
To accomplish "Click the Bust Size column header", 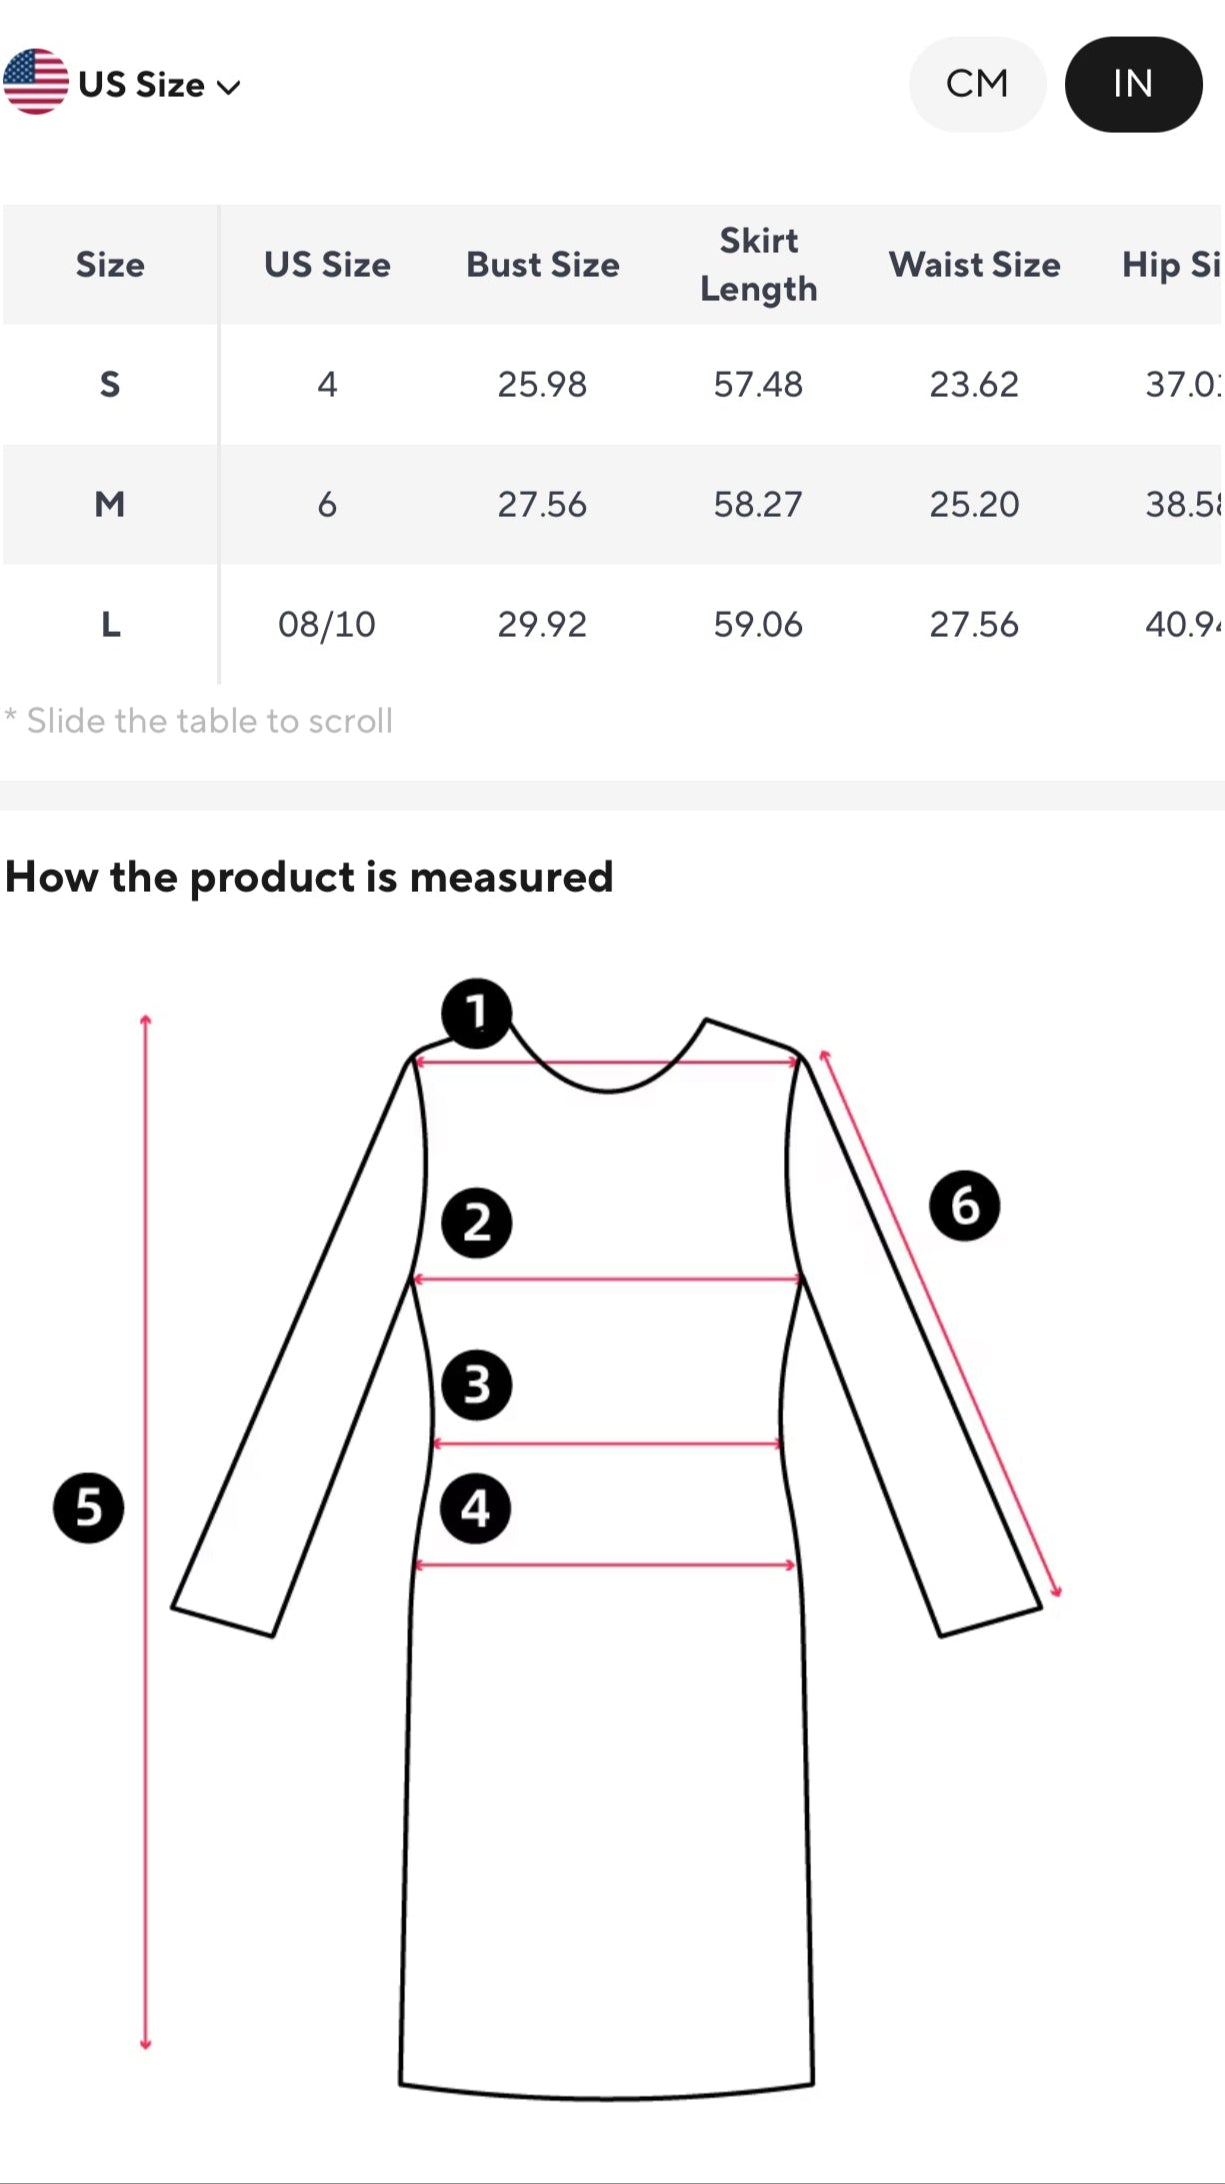I will [543, 265].
